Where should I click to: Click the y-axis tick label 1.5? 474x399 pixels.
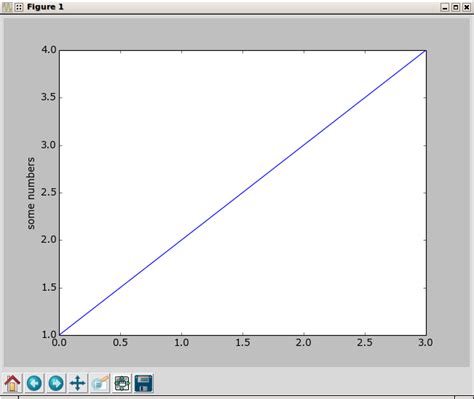(x=49, y=288)
